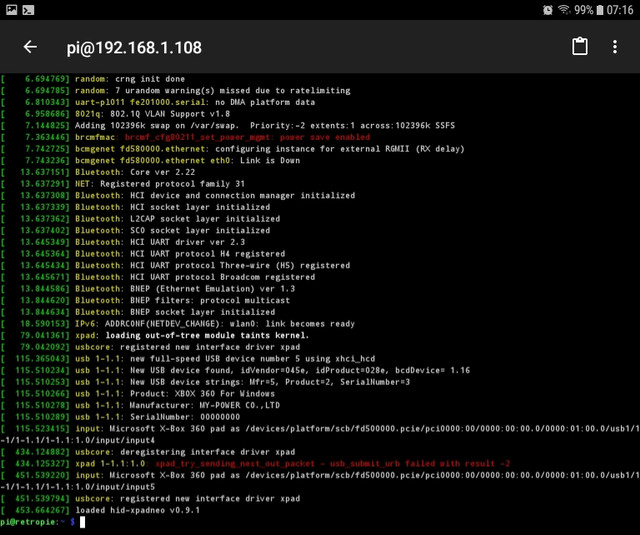Tap the alarm icon in status bar
The image size is (640, 535).
pyautogui.click(x=547, y=10)
